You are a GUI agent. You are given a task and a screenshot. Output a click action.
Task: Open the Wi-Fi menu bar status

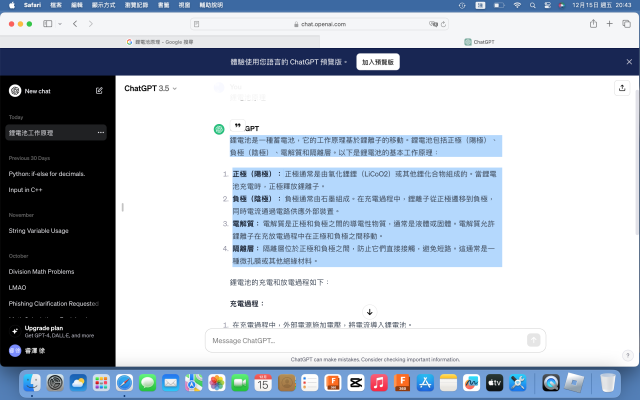pos(517,5)
